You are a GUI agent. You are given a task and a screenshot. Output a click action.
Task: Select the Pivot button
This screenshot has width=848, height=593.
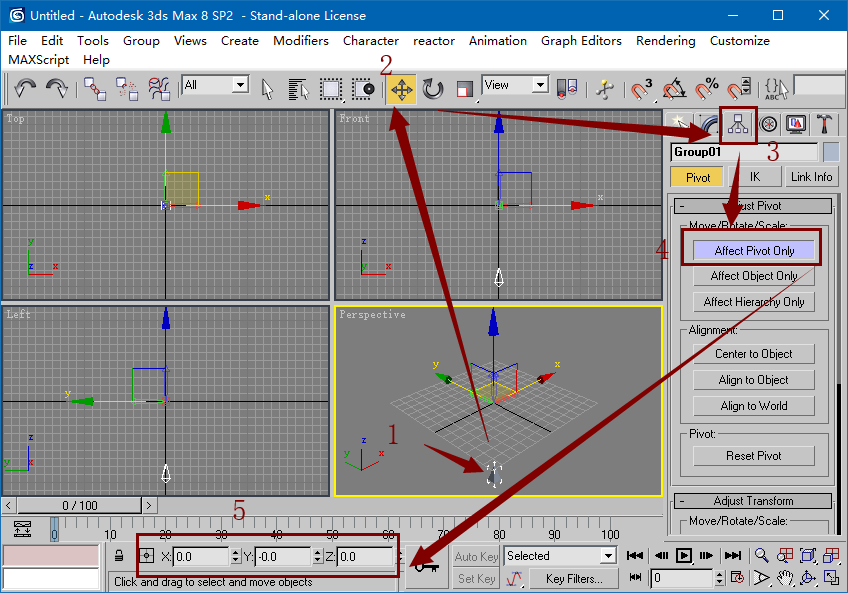pyautogui.click(x=698, y=177)
